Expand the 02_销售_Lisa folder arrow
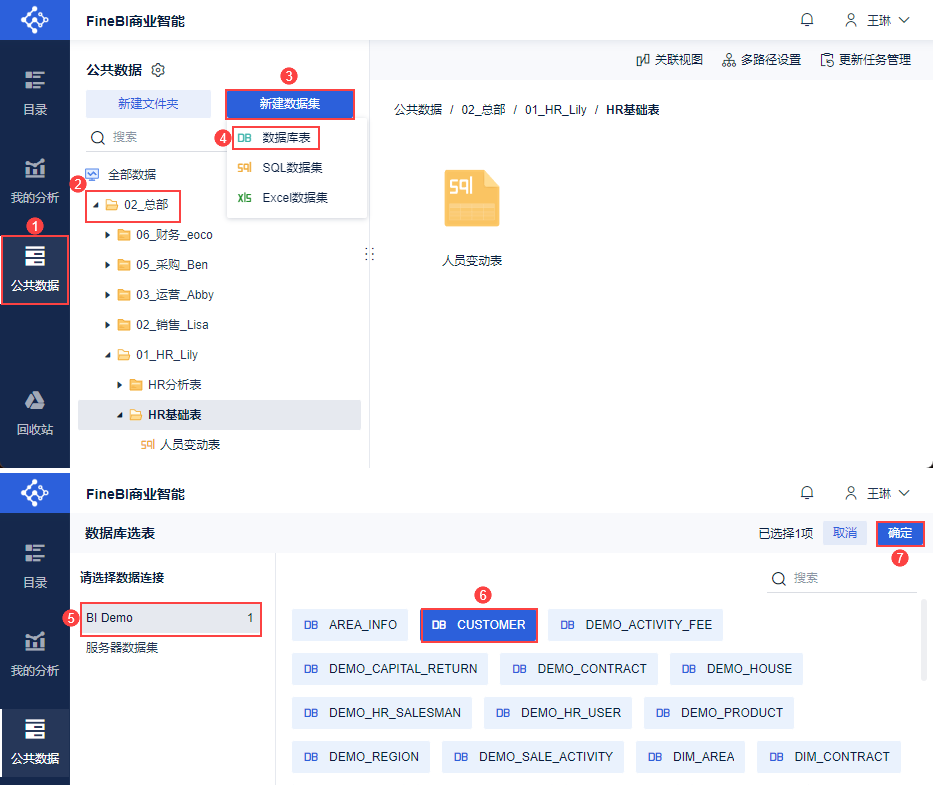 pyautogui.click(x=108, y=325)
